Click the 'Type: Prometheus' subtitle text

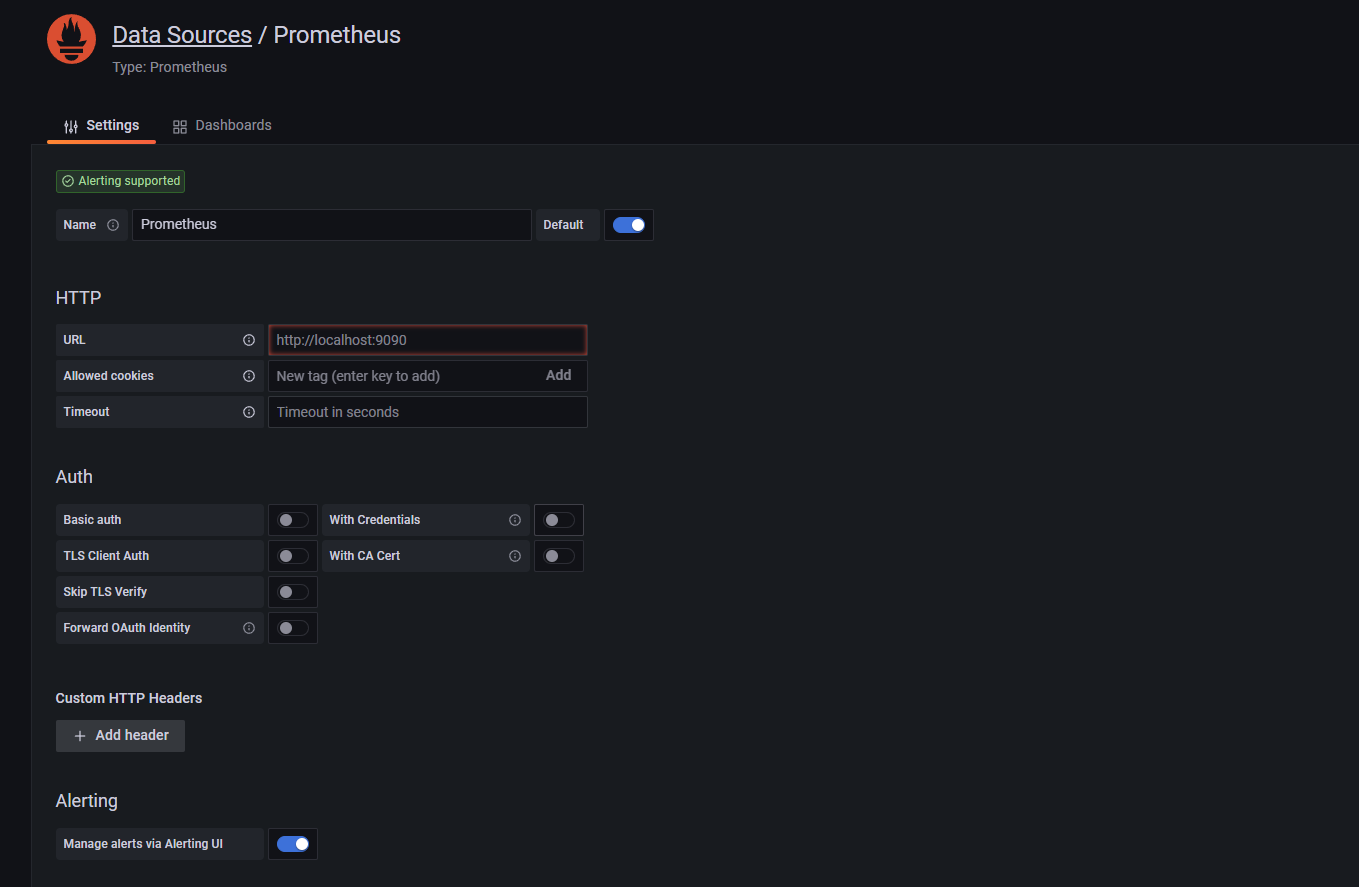tap(170, 67)
